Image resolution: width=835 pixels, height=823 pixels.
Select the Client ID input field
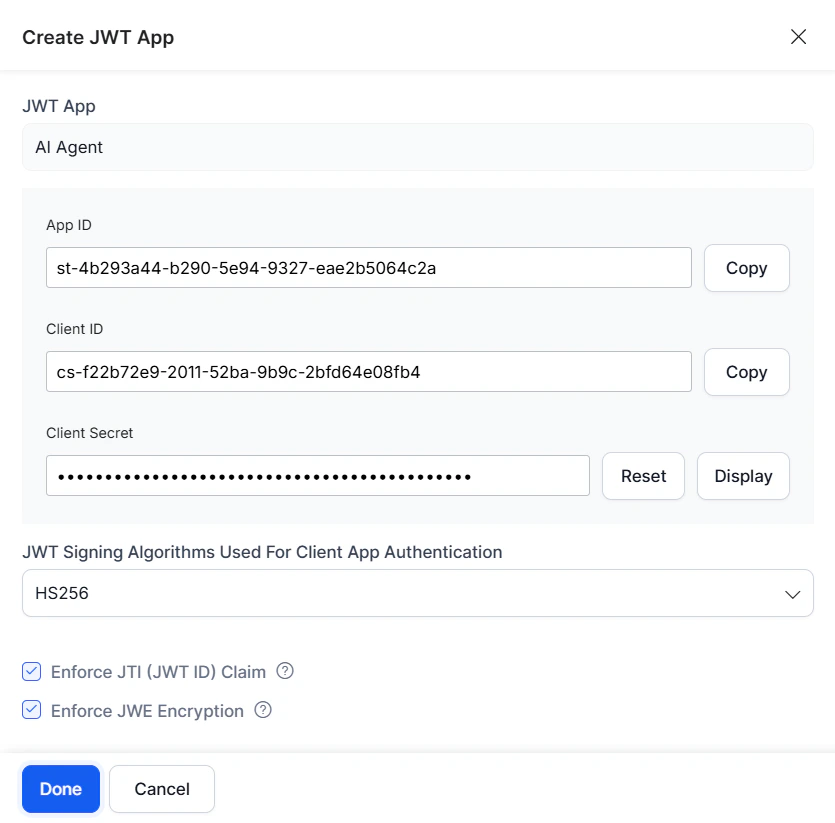coord(368,372)
